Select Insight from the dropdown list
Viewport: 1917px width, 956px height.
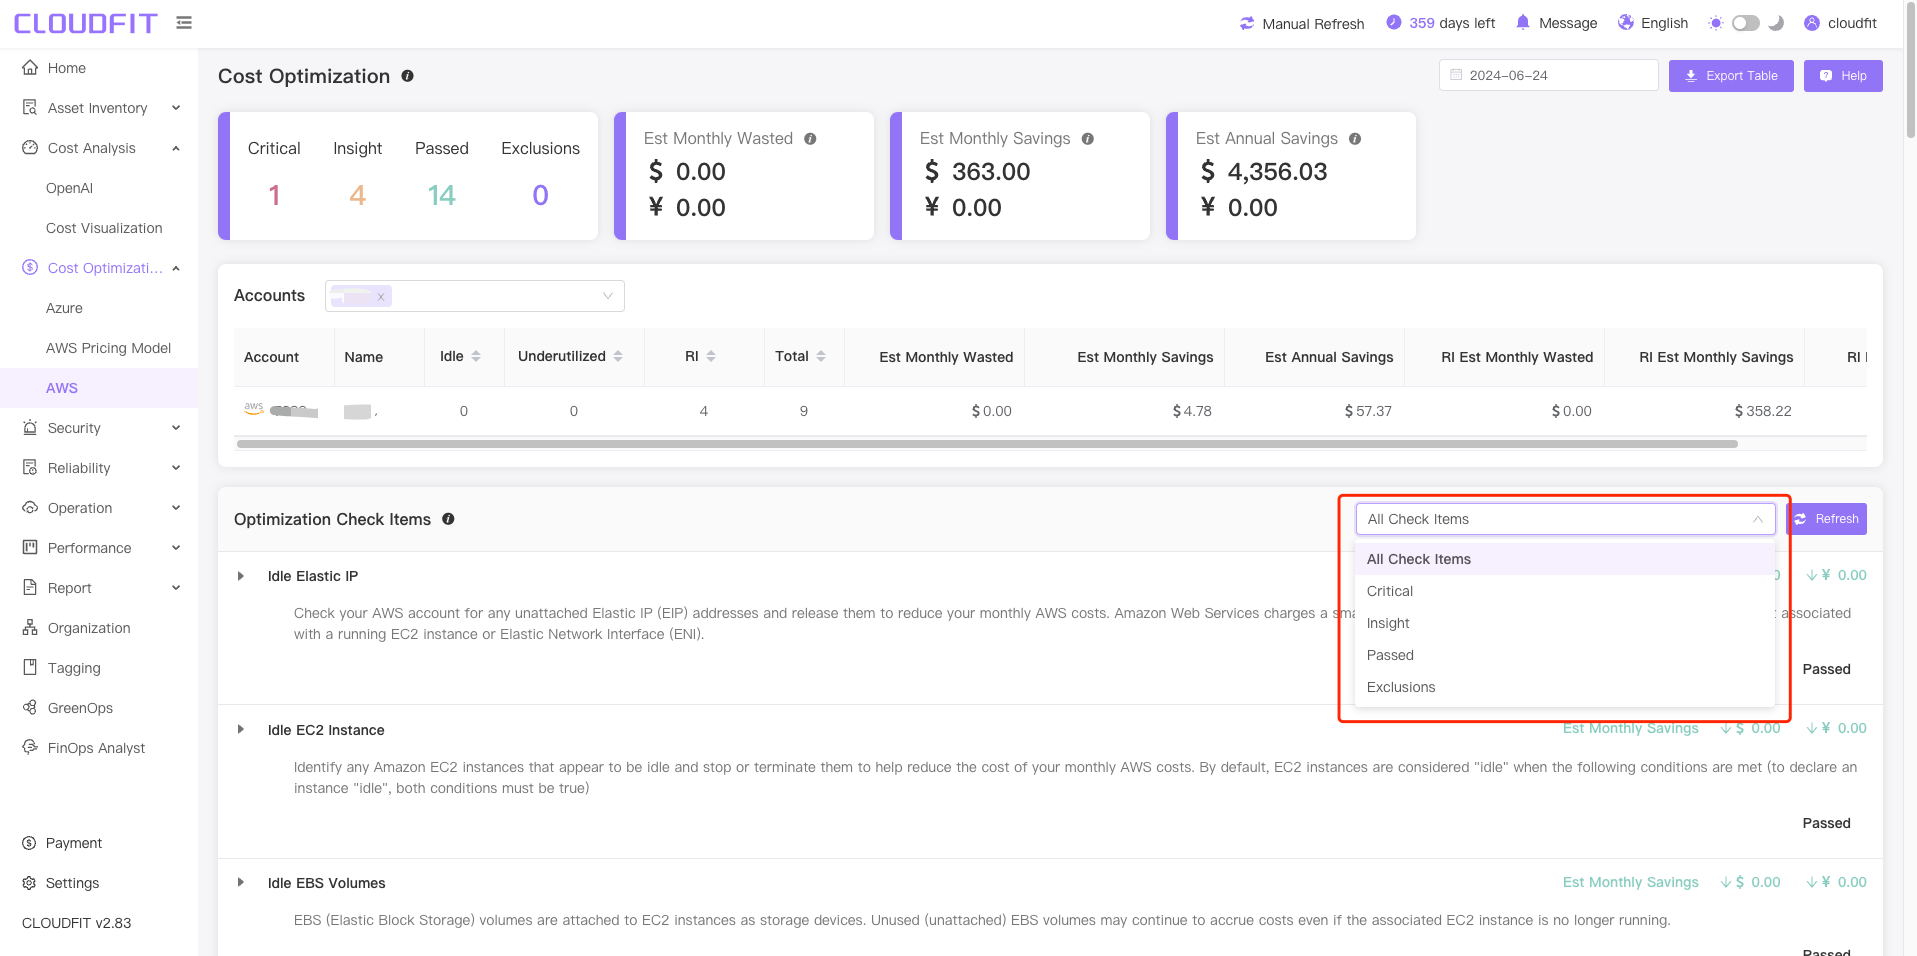pyautogui.click(x=1565, y=623)
